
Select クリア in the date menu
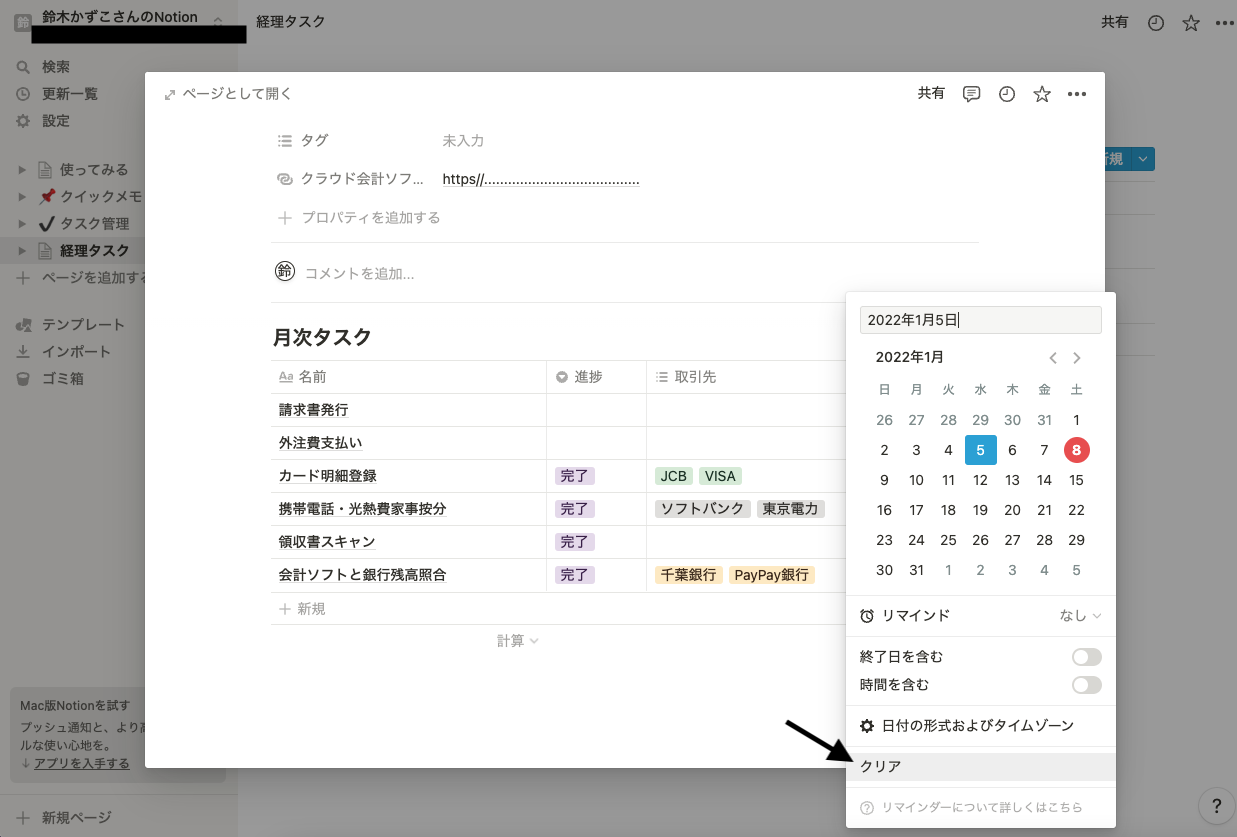[x=981, y=767]
